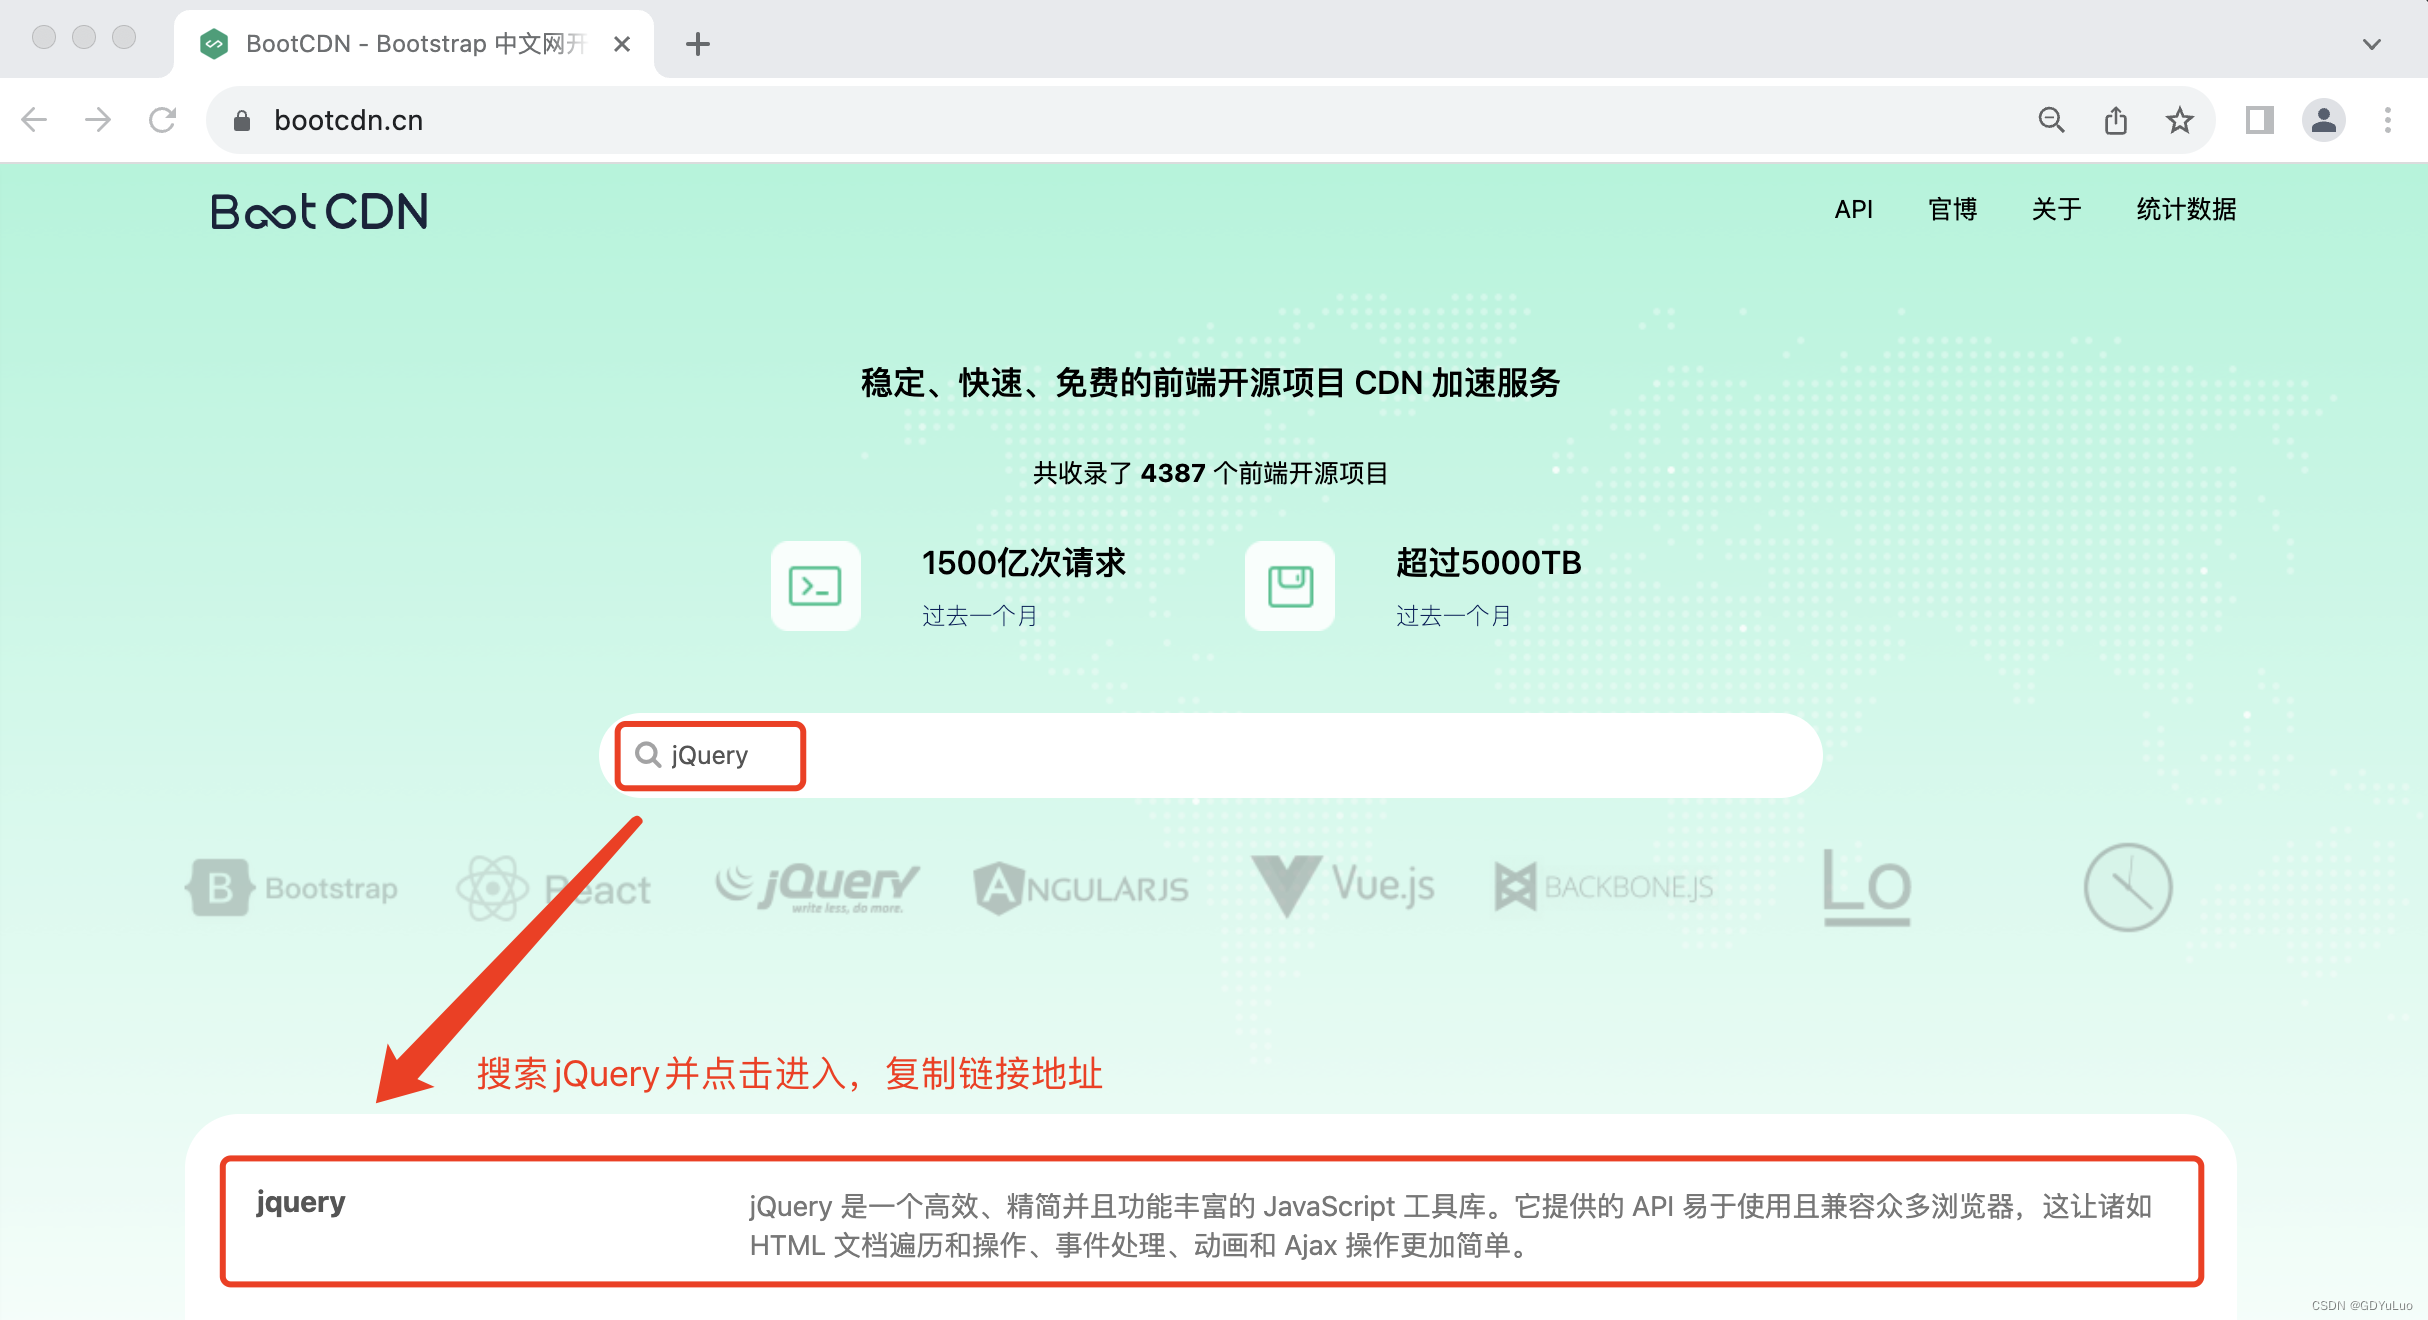Open the browser profile avatar menu

[2323, 120]
